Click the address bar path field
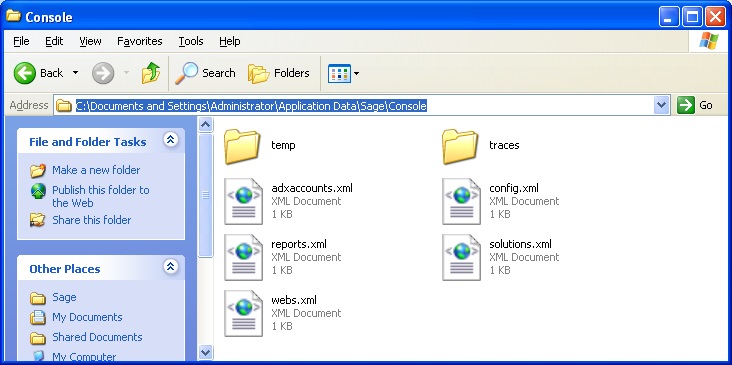This screenshot has height=365, width=732. [362, 105]
